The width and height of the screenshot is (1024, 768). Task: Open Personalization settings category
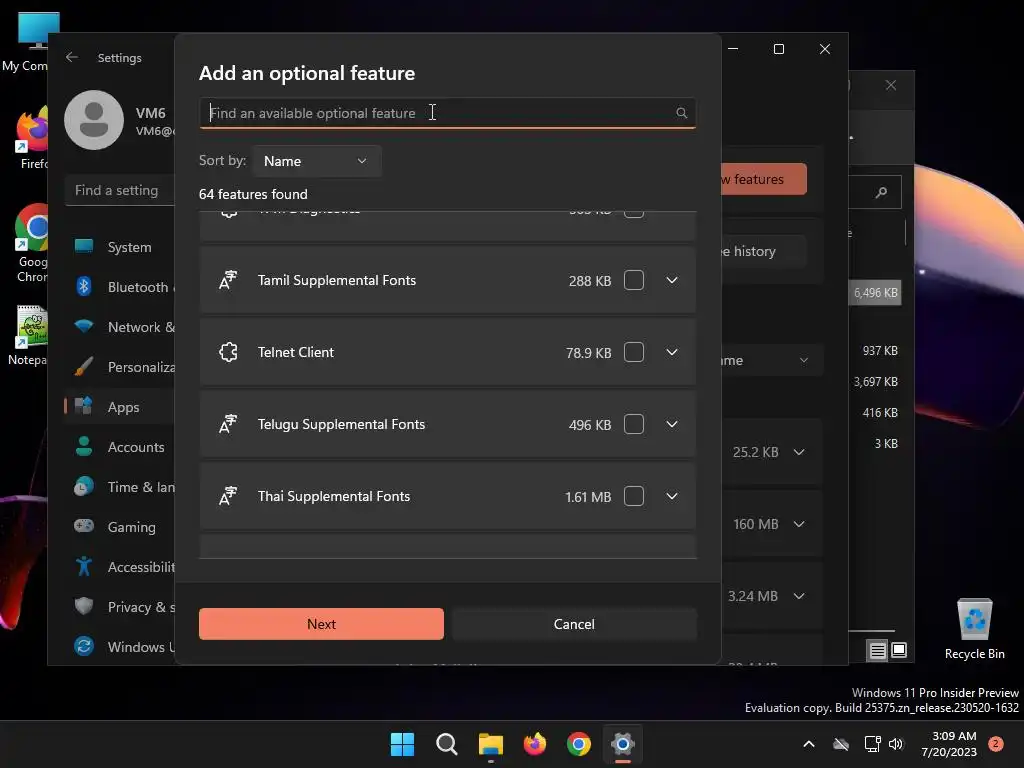121,366
